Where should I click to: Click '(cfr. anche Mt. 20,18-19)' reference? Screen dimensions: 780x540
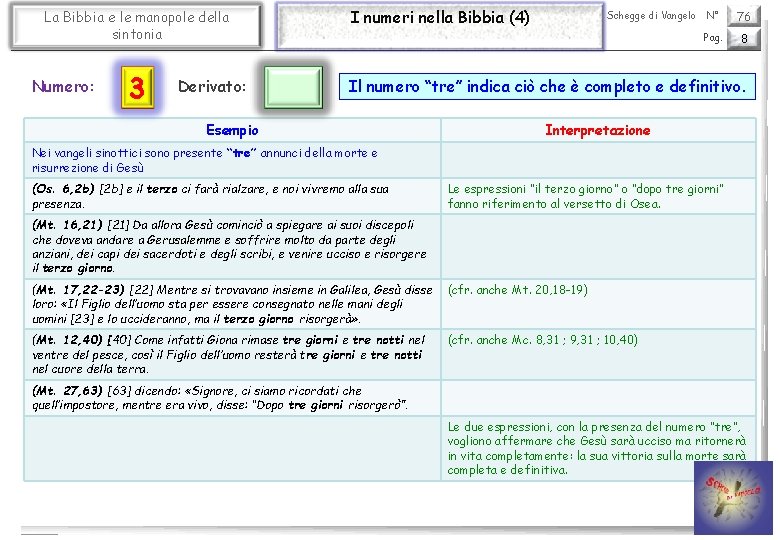click(x=517, y=290)
